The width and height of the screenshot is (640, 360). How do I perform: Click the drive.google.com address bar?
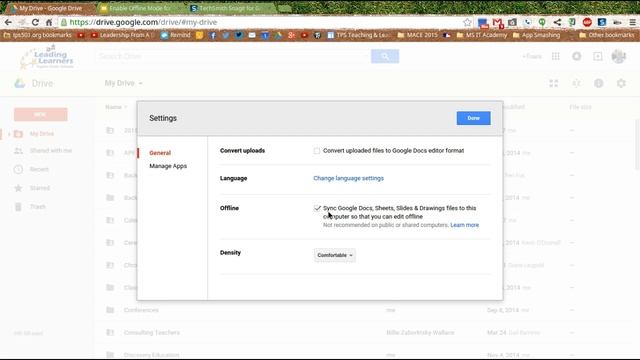(261, 22)
